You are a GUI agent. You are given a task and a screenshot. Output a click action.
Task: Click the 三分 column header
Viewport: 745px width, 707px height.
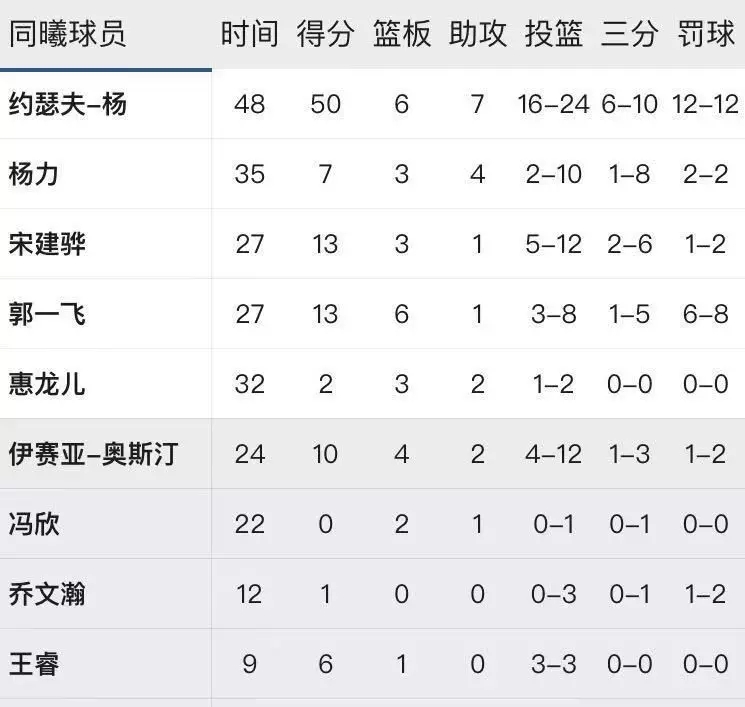click(x=630, y=34)
